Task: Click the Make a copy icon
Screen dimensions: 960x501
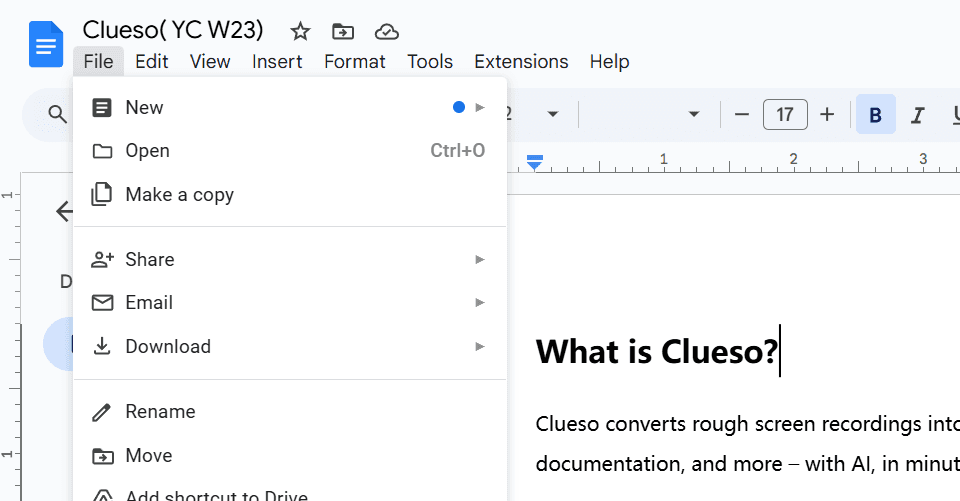Action: pyautogui.click(x=102, y=194)
